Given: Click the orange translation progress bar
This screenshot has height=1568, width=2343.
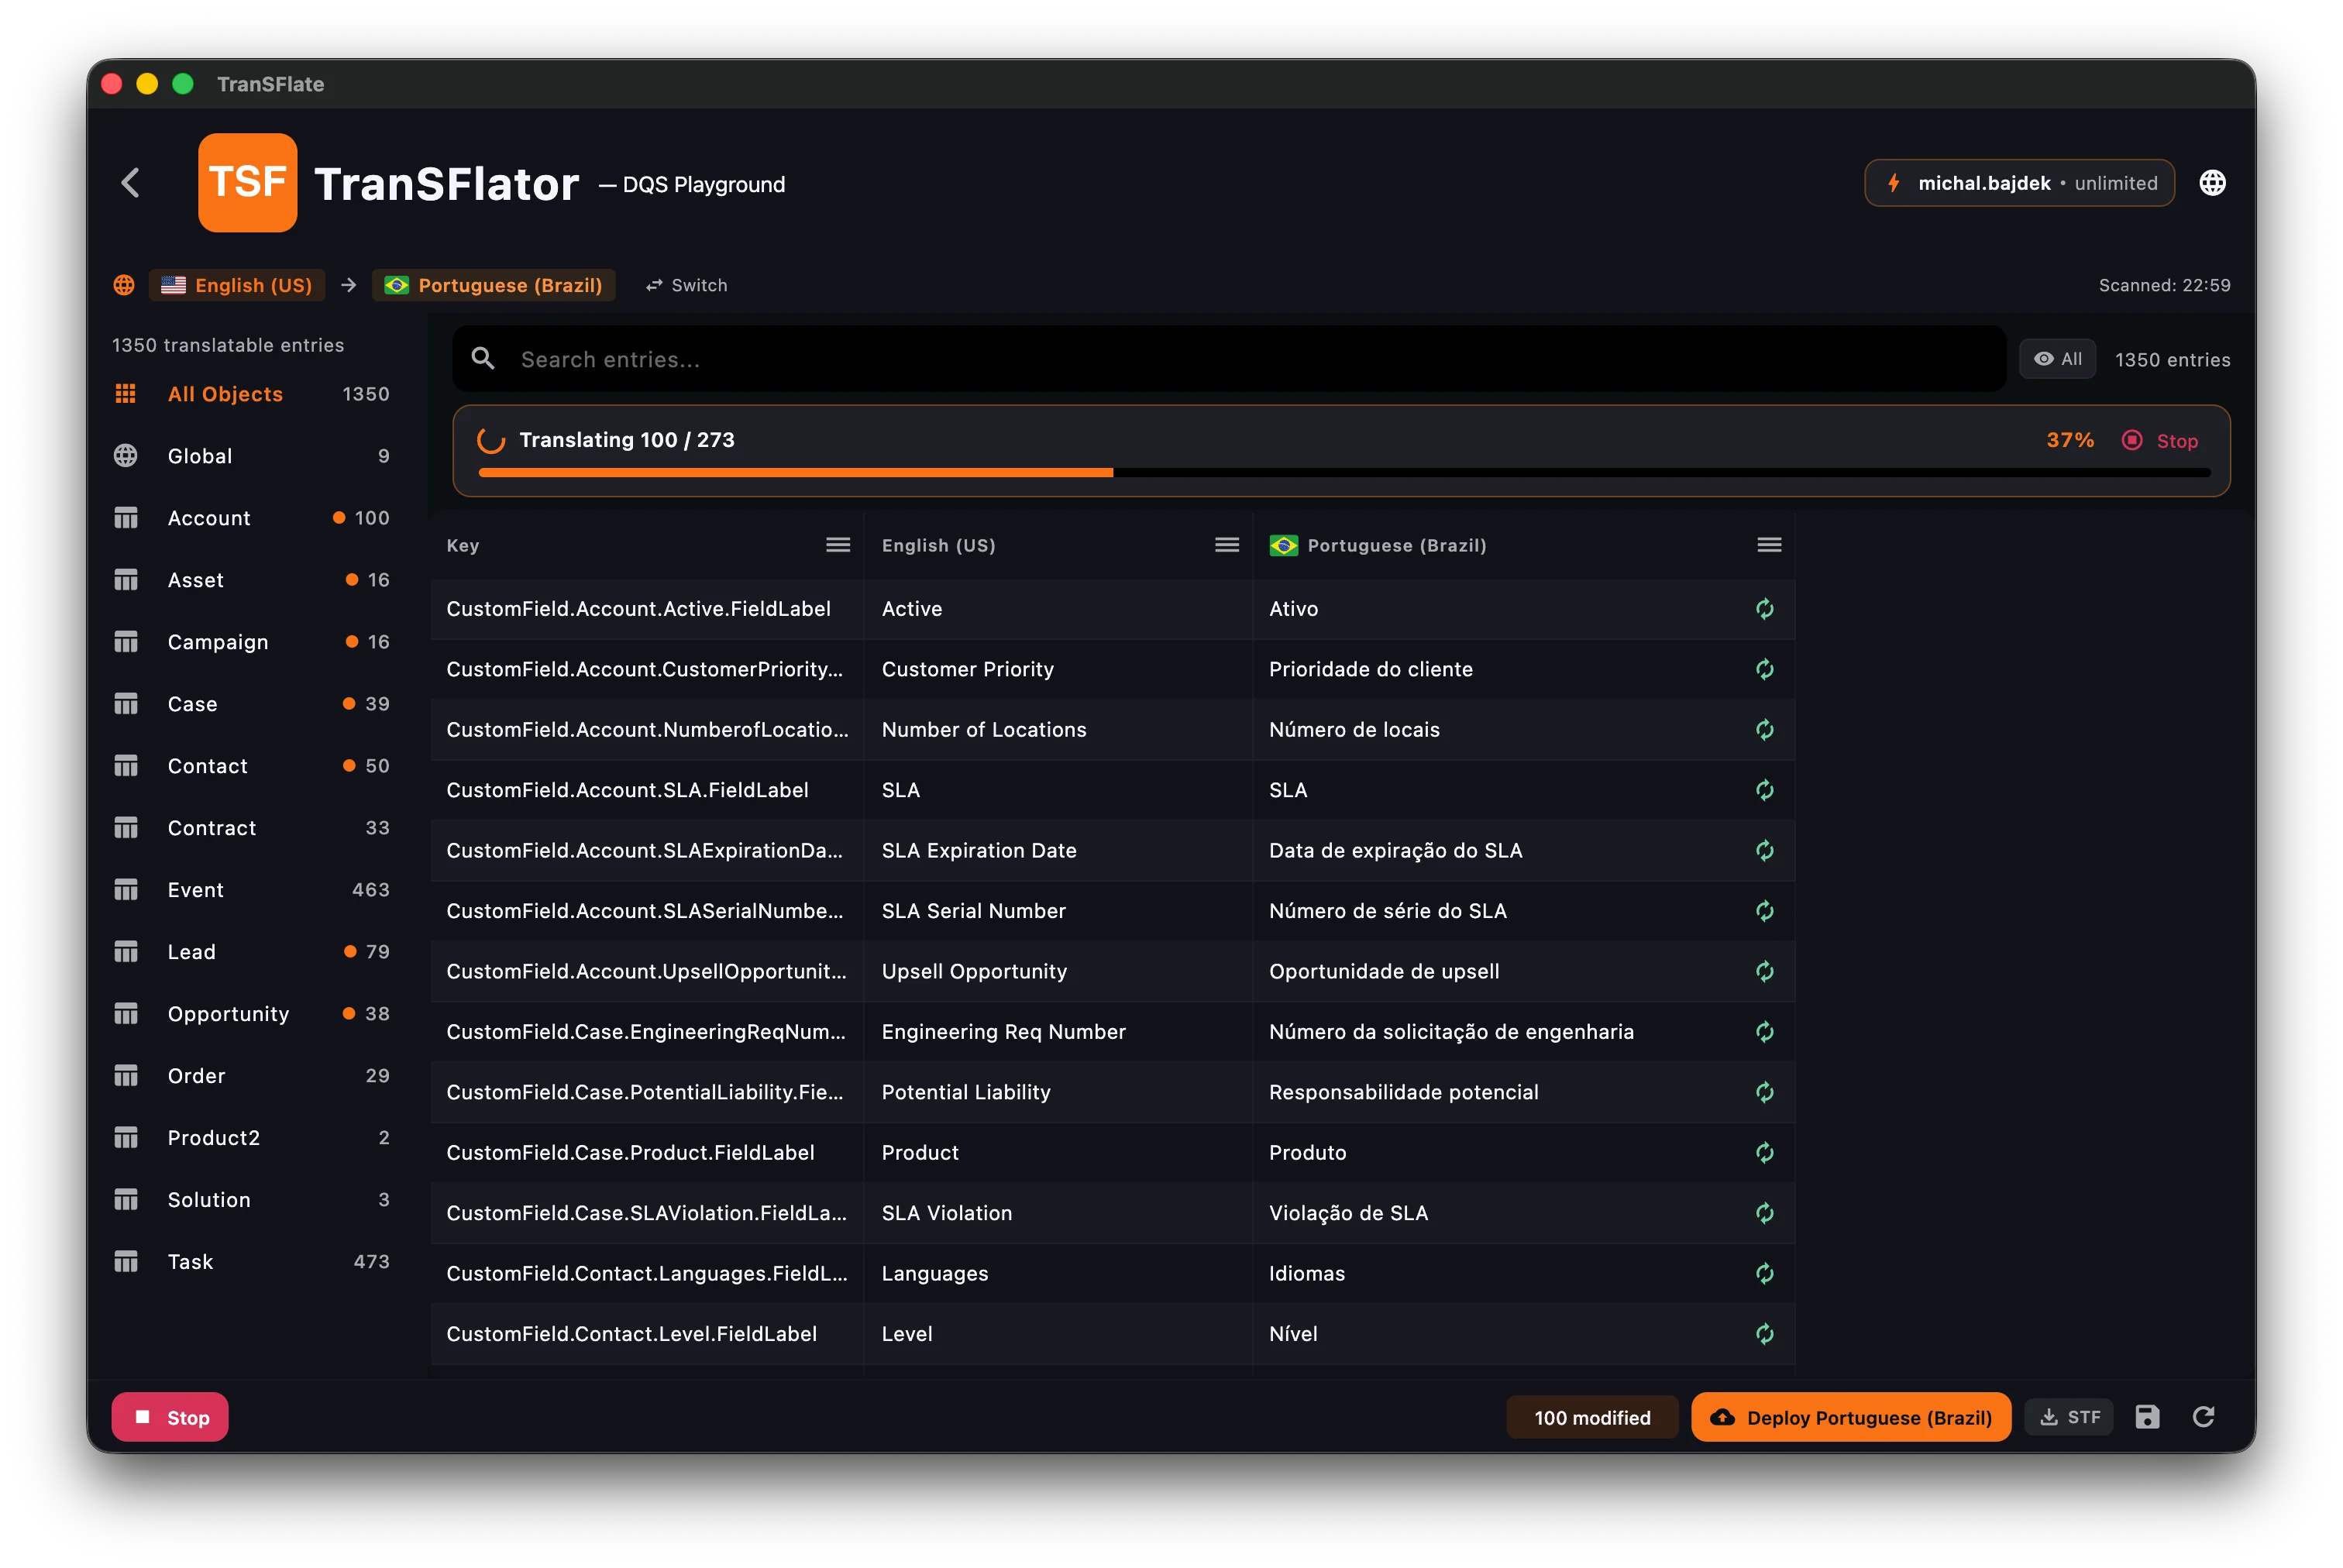Looking at the screenshot, I should (x=795, y=473).
